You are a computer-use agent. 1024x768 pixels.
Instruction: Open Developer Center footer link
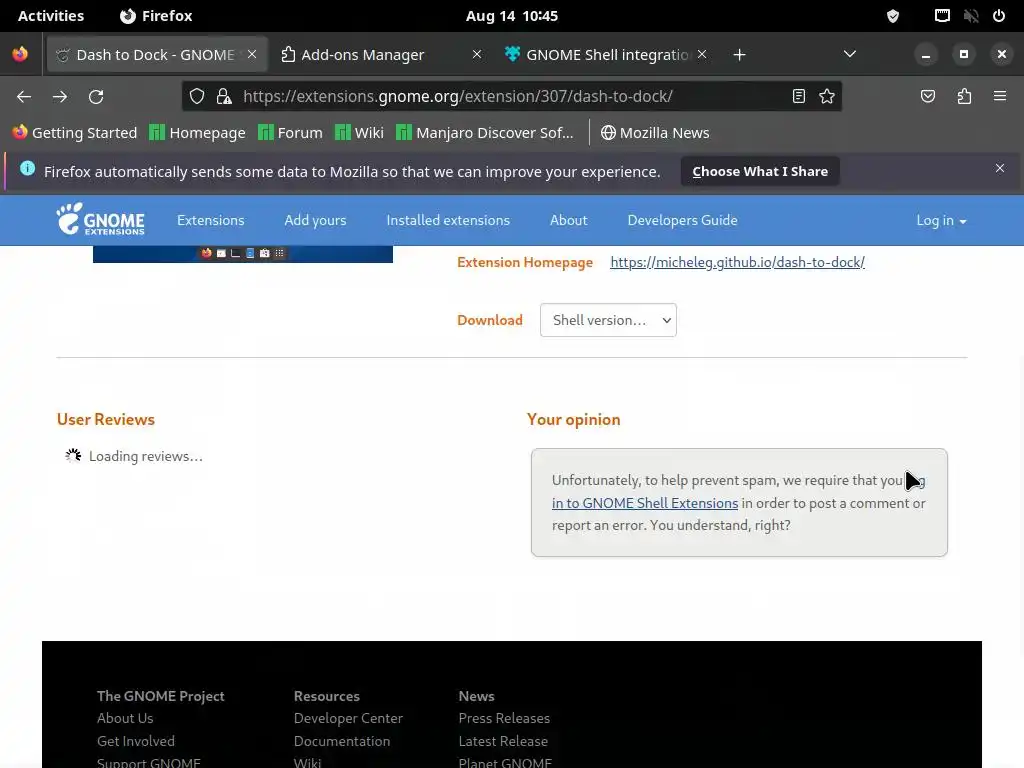[x=348, y=718]
